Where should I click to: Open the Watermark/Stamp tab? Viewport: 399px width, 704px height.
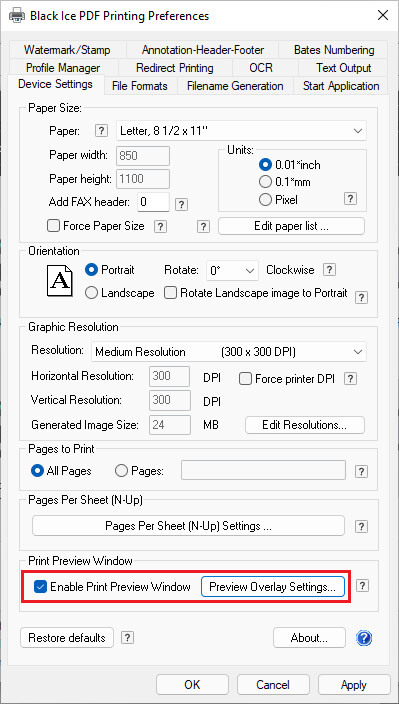(67, 49)
